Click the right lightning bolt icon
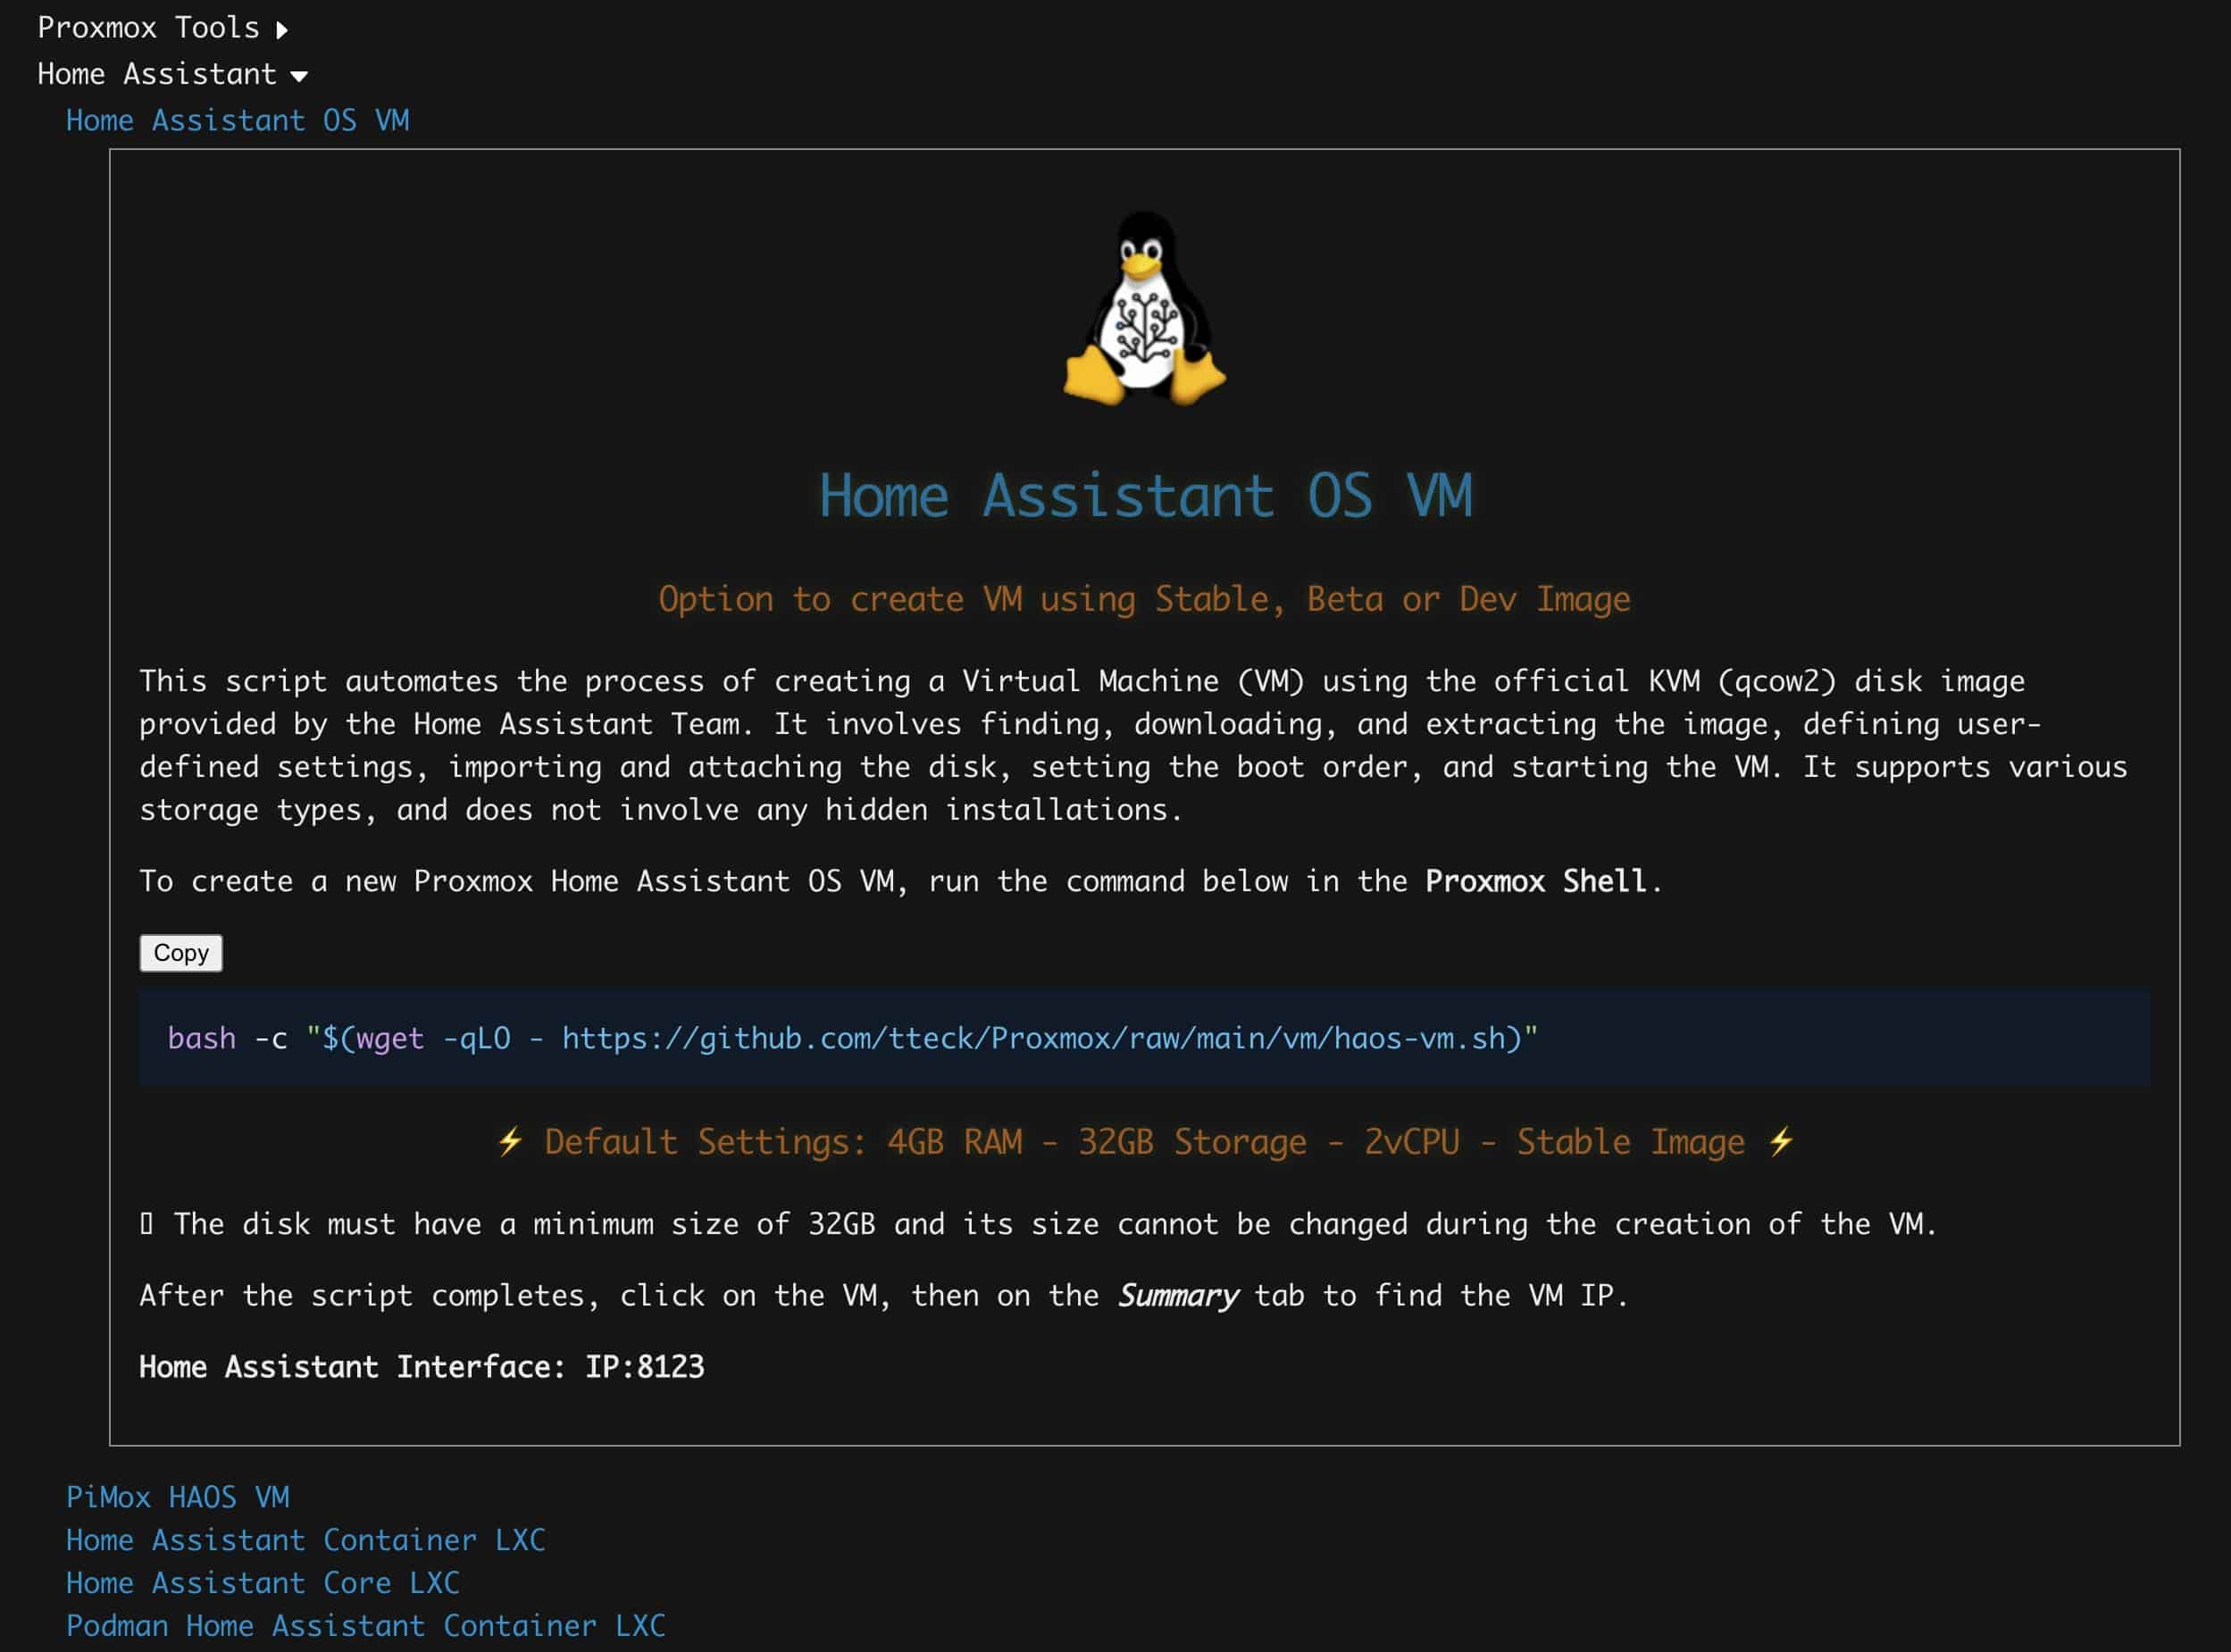2231x1652 pixels. pos(1780,1141)
